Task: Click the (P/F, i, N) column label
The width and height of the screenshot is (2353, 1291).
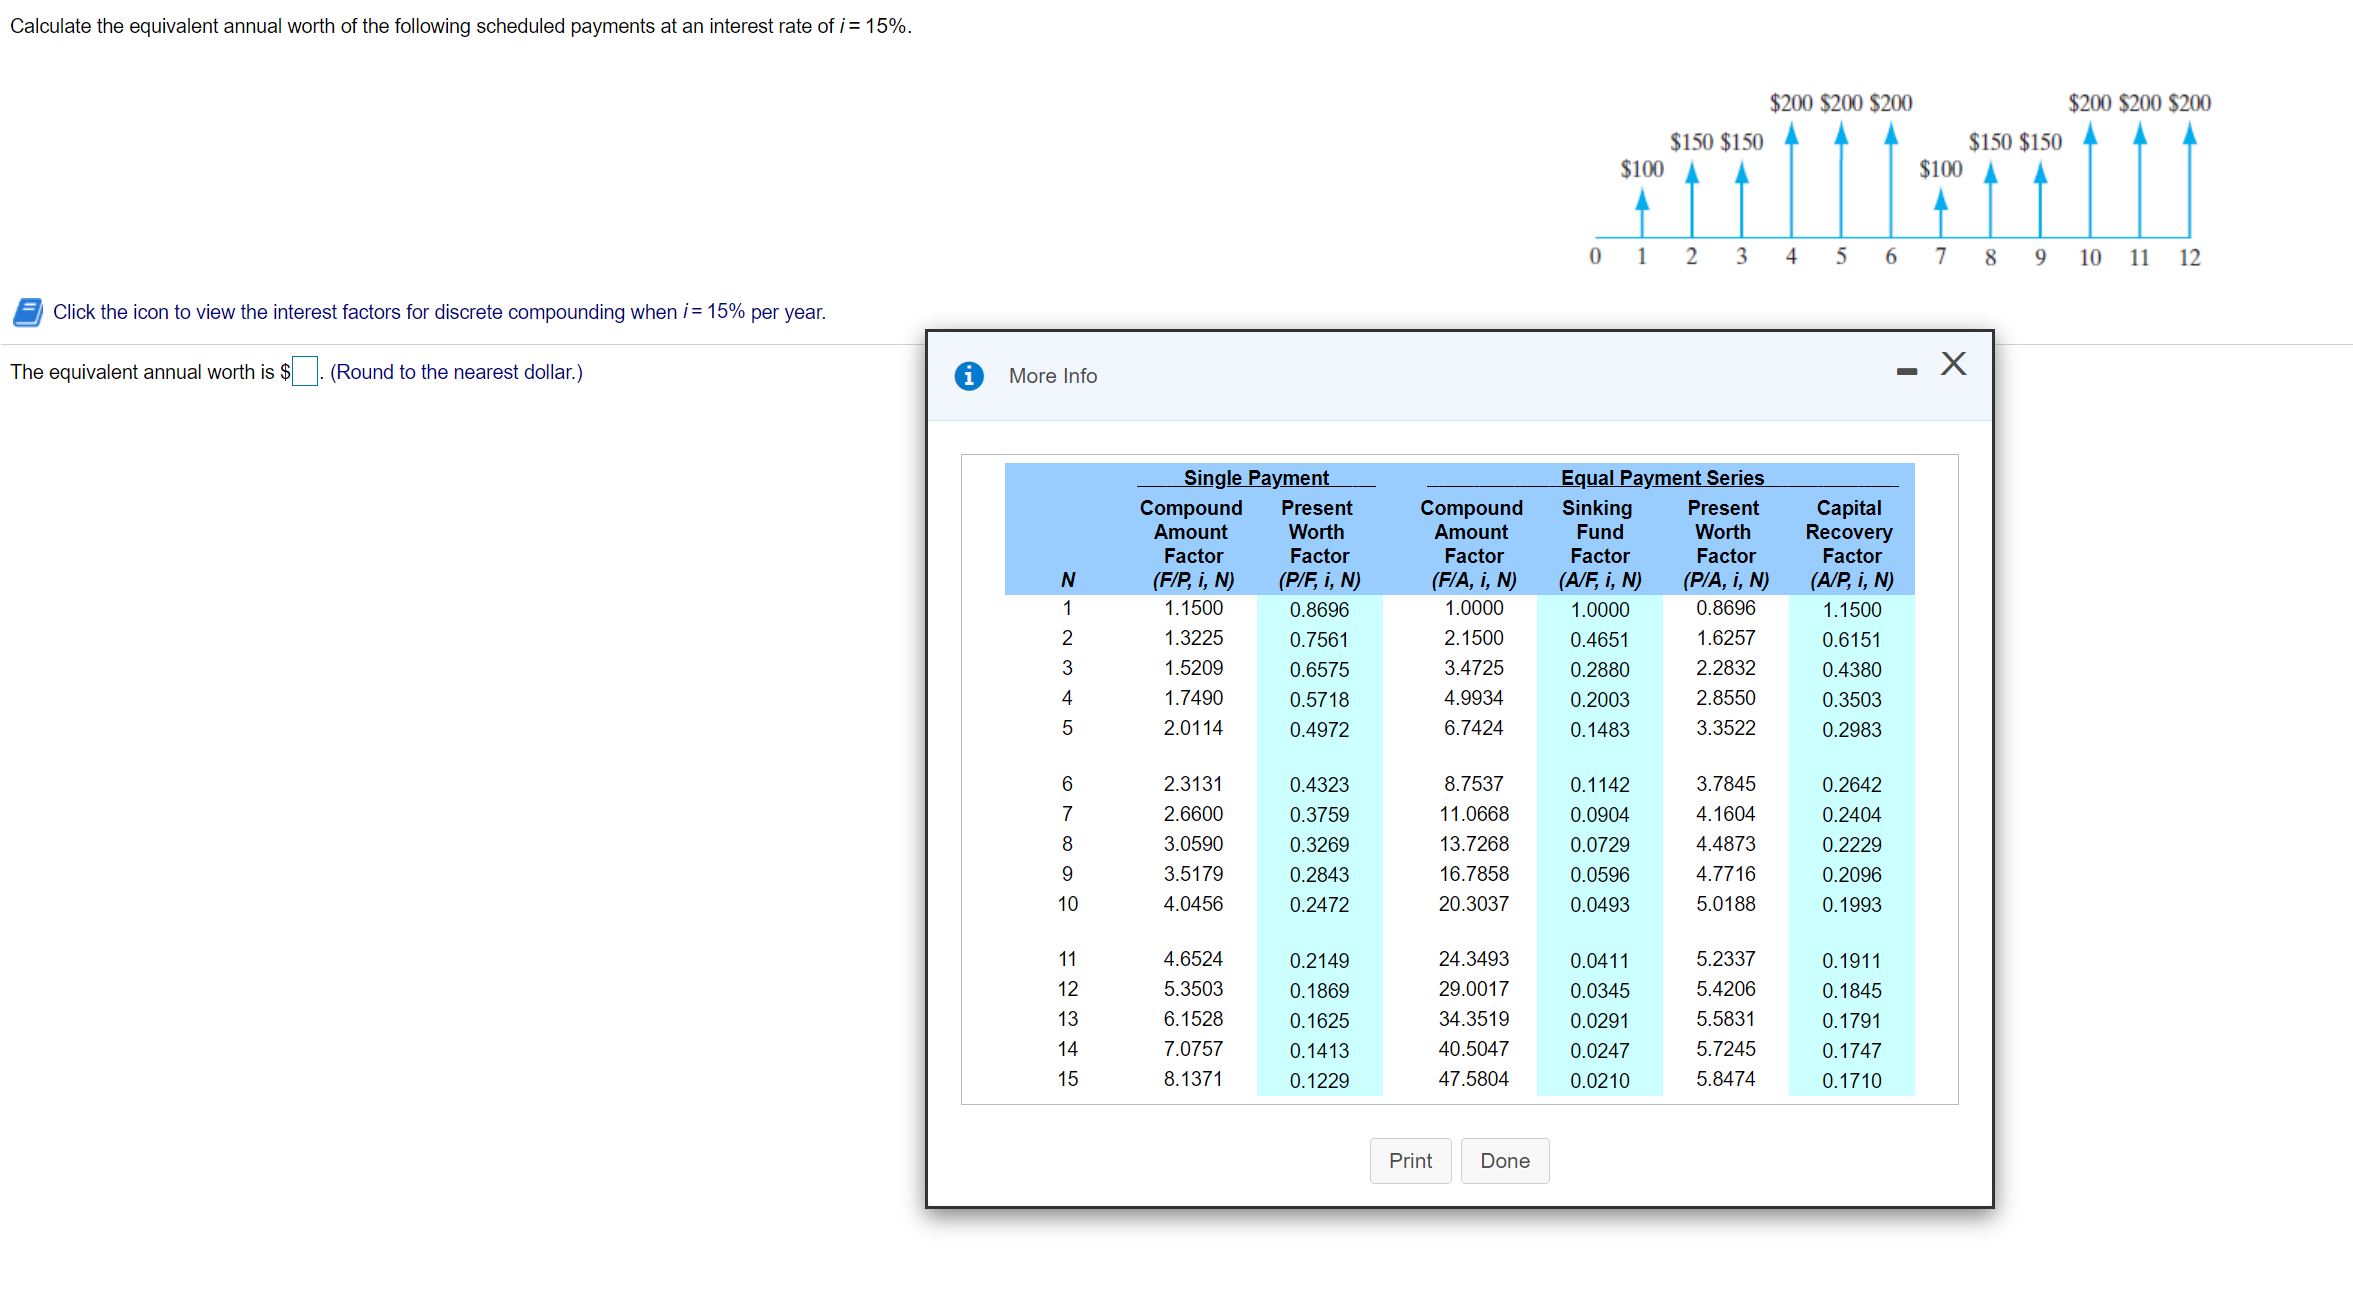Action: [1319, 580]
